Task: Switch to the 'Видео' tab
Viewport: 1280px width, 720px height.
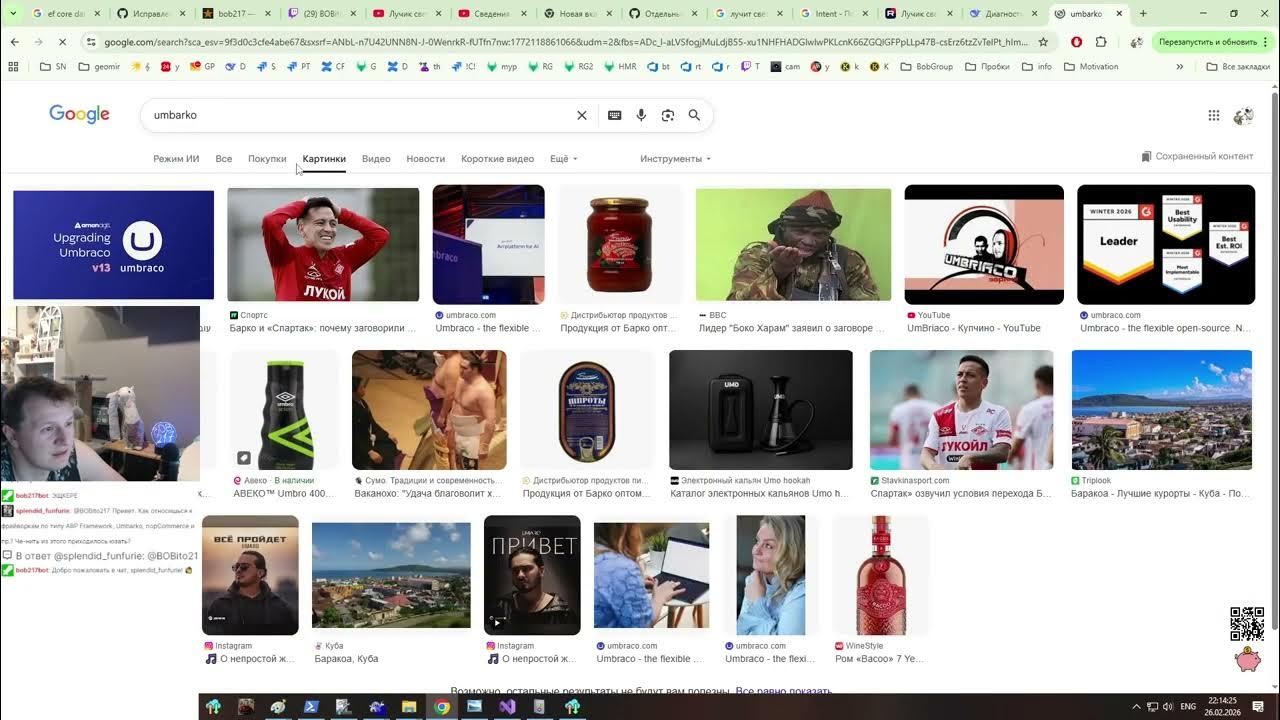Action: click(x=376, y=159)
